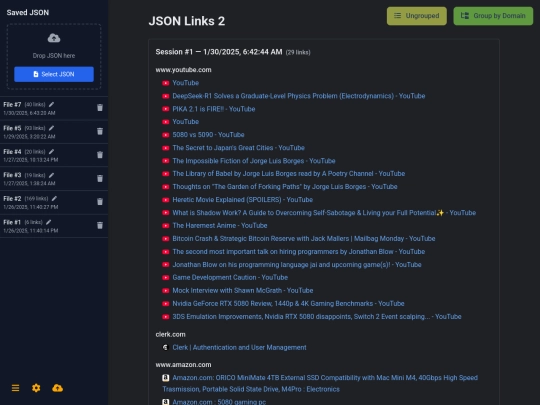This screenshot has width=540, height=405.
Task: Open Garden of Forking Paths link
Action: 285,187
